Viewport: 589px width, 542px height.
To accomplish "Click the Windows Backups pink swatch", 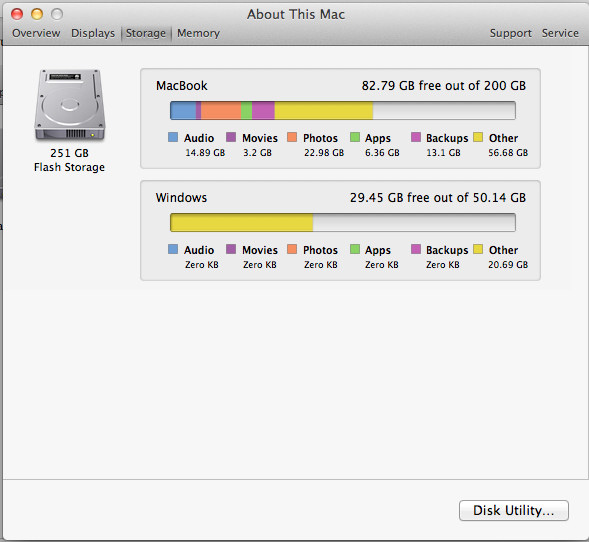I will [416, 249].
